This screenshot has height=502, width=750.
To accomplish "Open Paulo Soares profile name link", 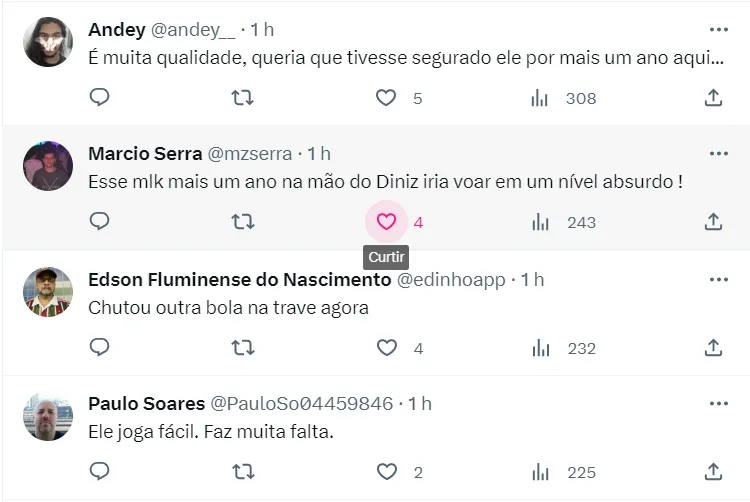I will pyautogui.click(x=144, y=403).
